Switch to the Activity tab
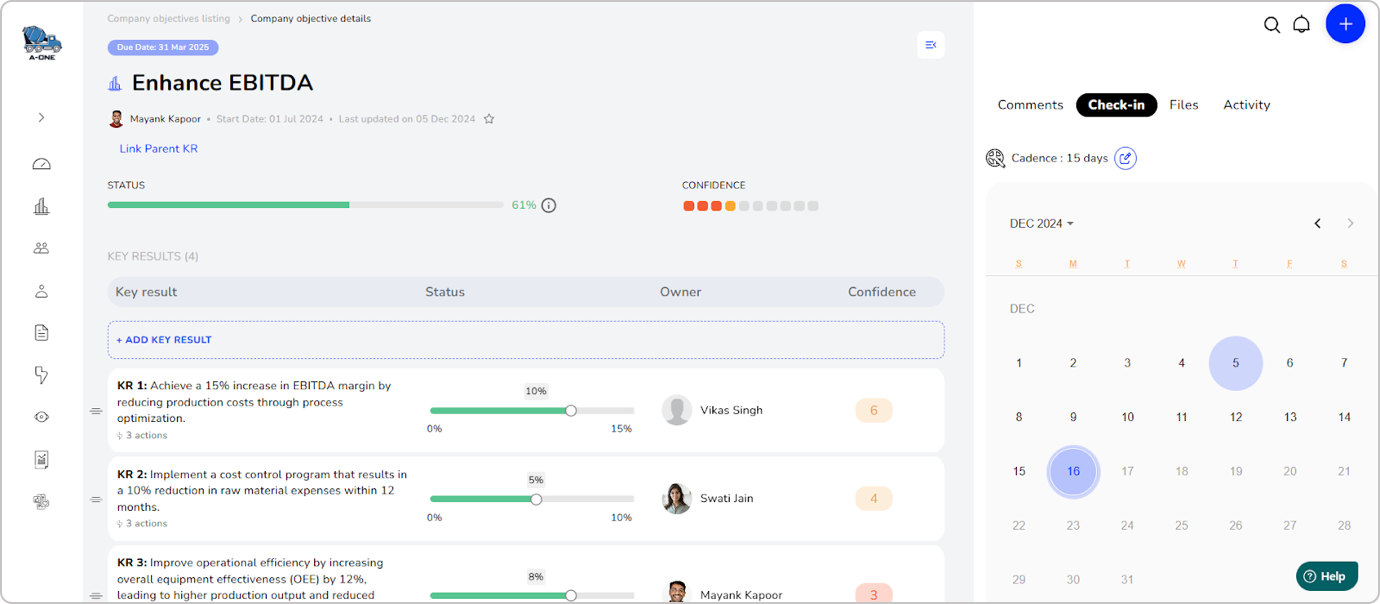The width and height of the screenshot is (1380, 604). (1246, 105)
